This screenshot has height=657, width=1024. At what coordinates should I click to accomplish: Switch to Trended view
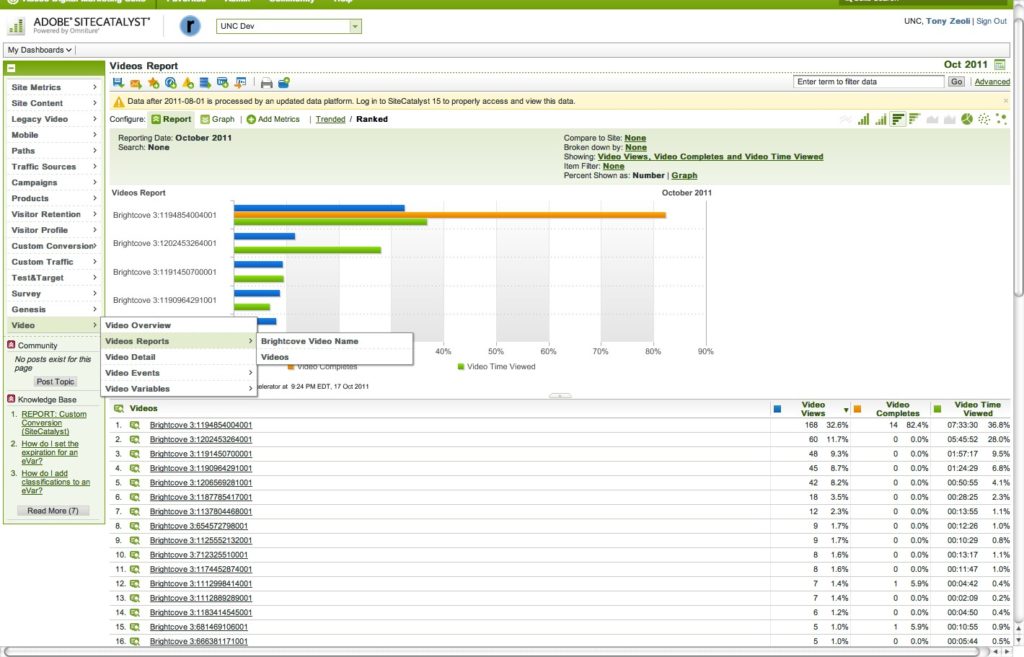330,119
